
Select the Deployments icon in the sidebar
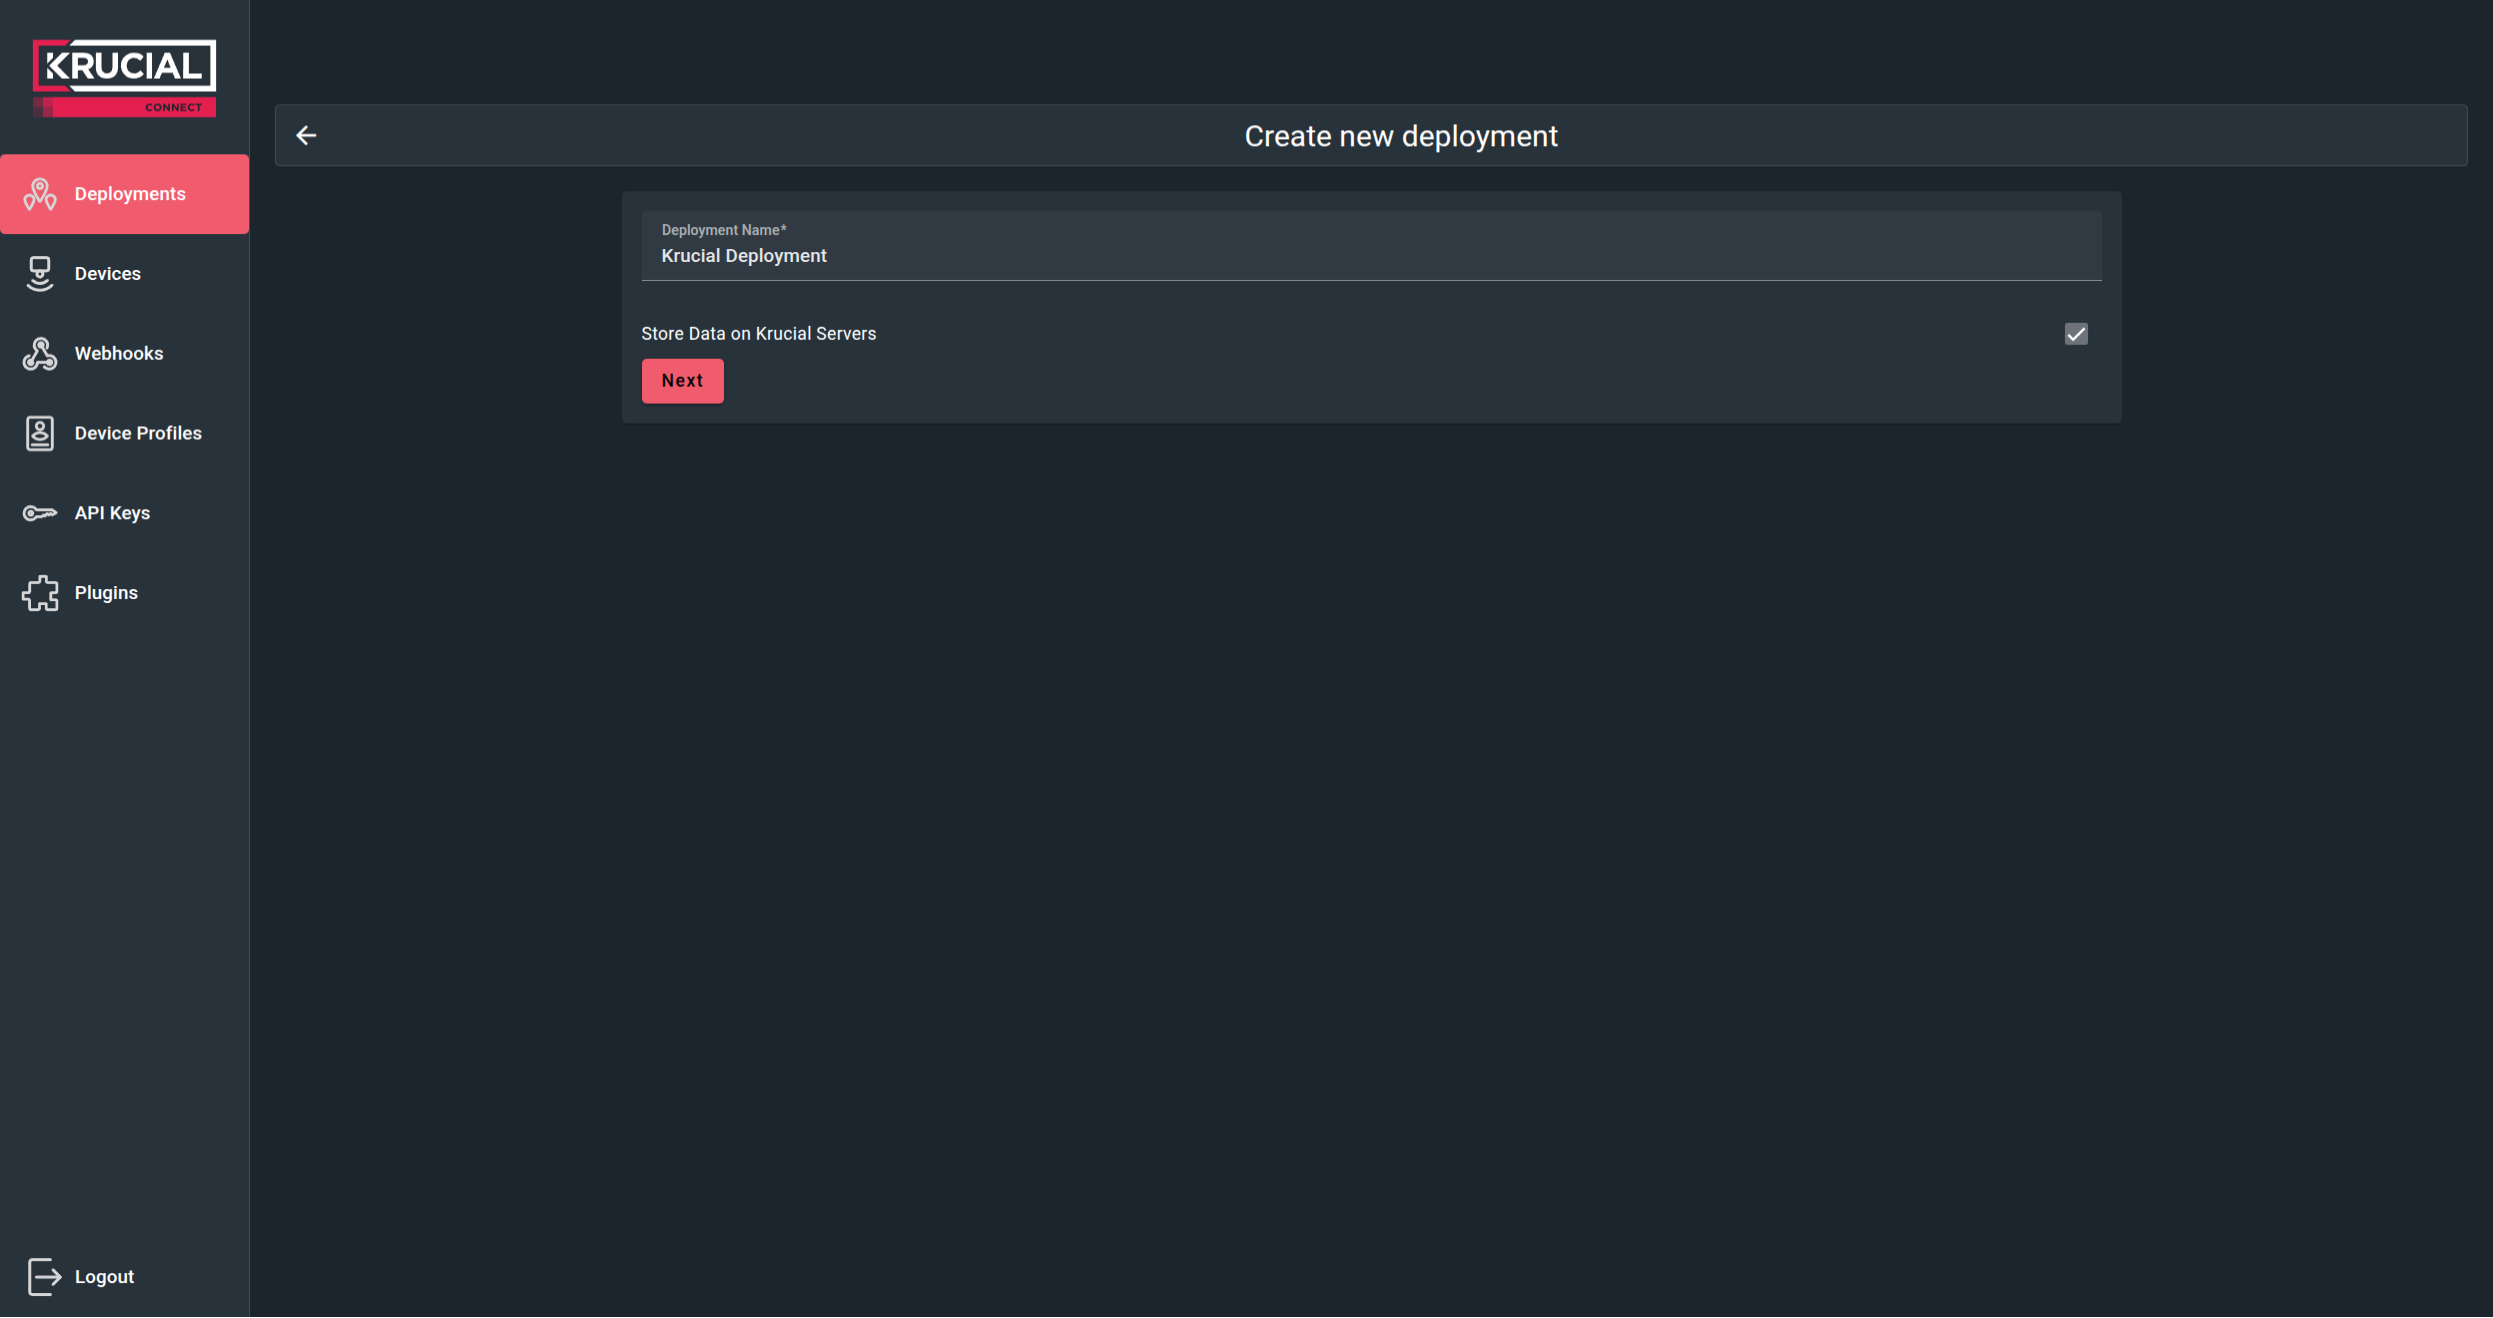click(x=40, y=194)
